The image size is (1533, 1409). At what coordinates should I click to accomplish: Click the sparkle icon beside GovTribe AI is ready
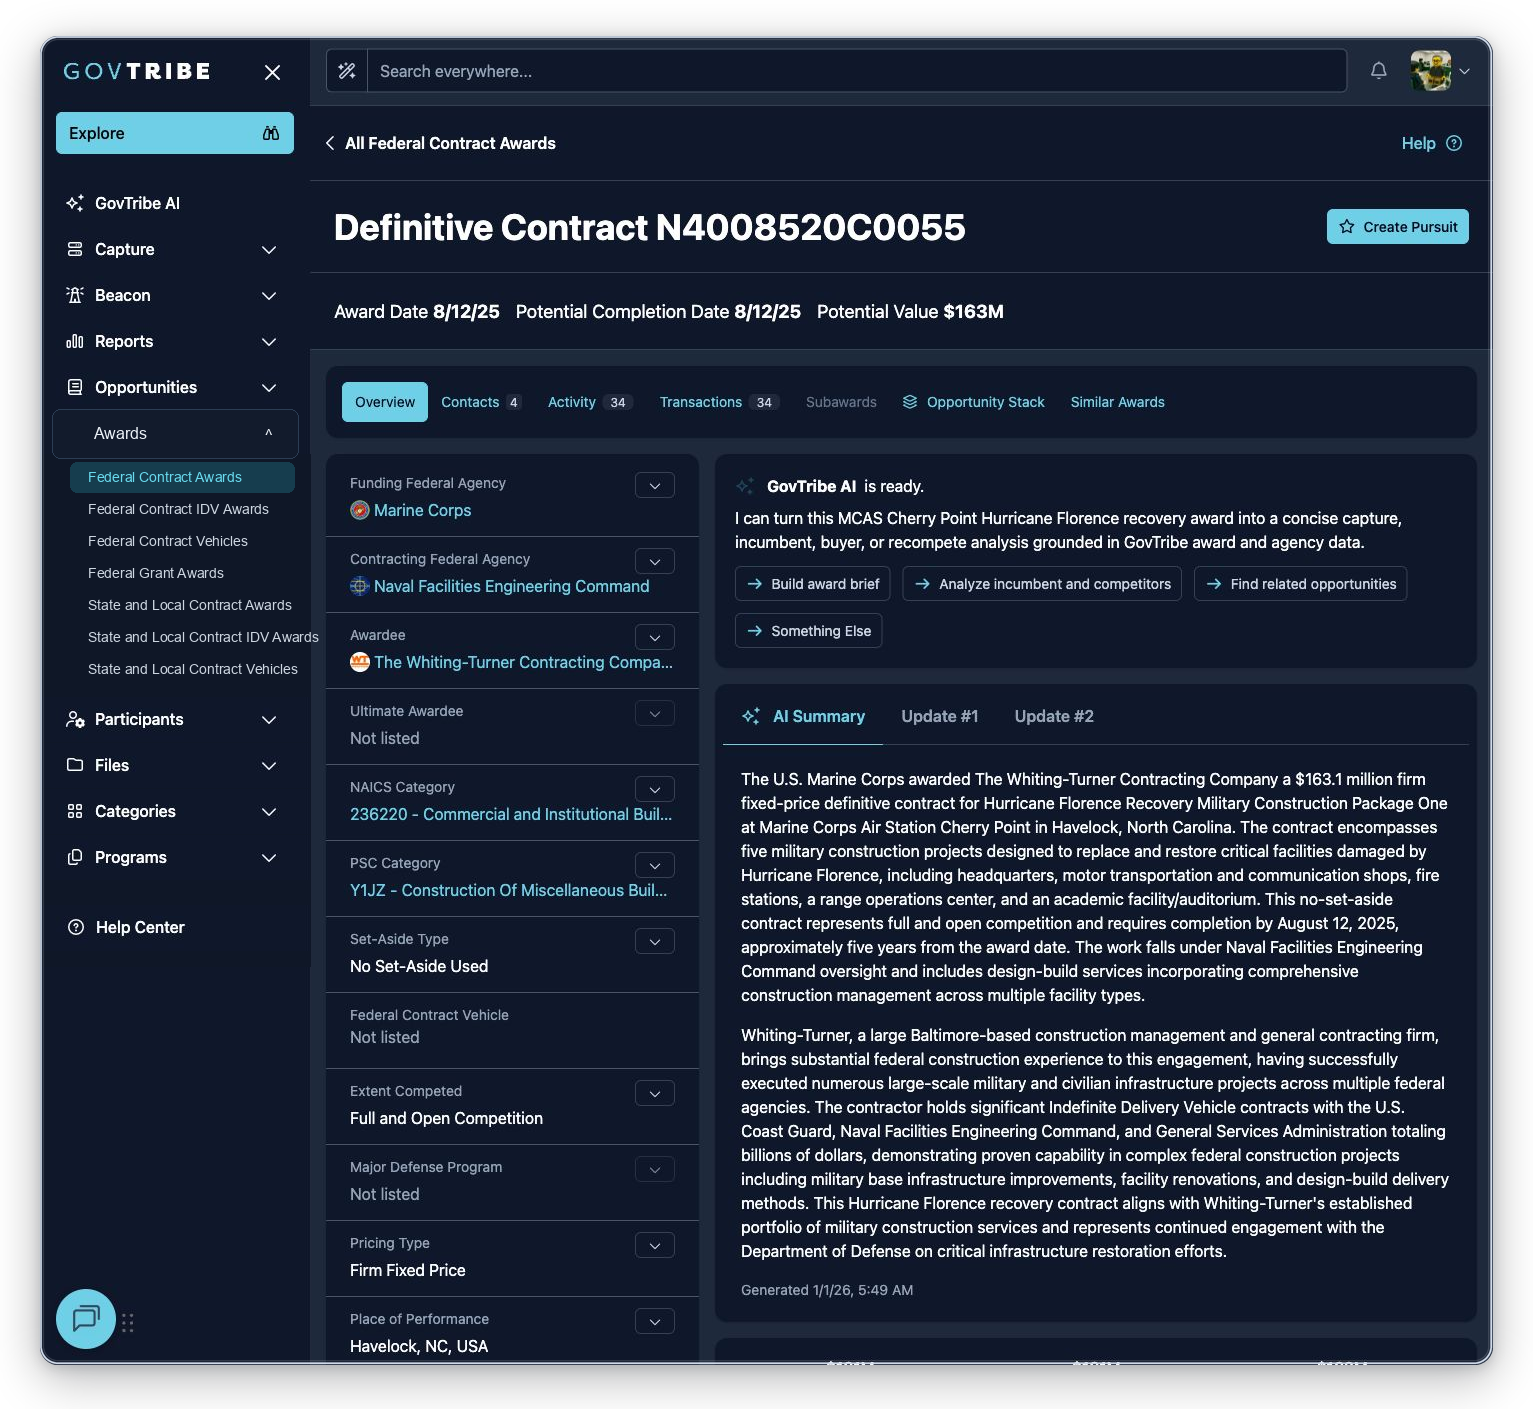745,486
